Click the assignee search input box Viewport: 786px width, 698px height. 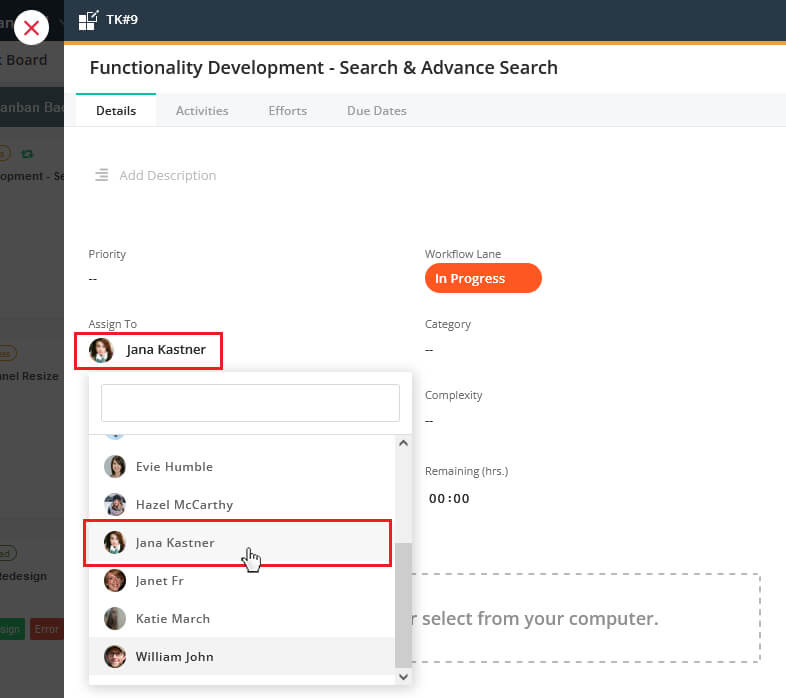tap(250, 403)
